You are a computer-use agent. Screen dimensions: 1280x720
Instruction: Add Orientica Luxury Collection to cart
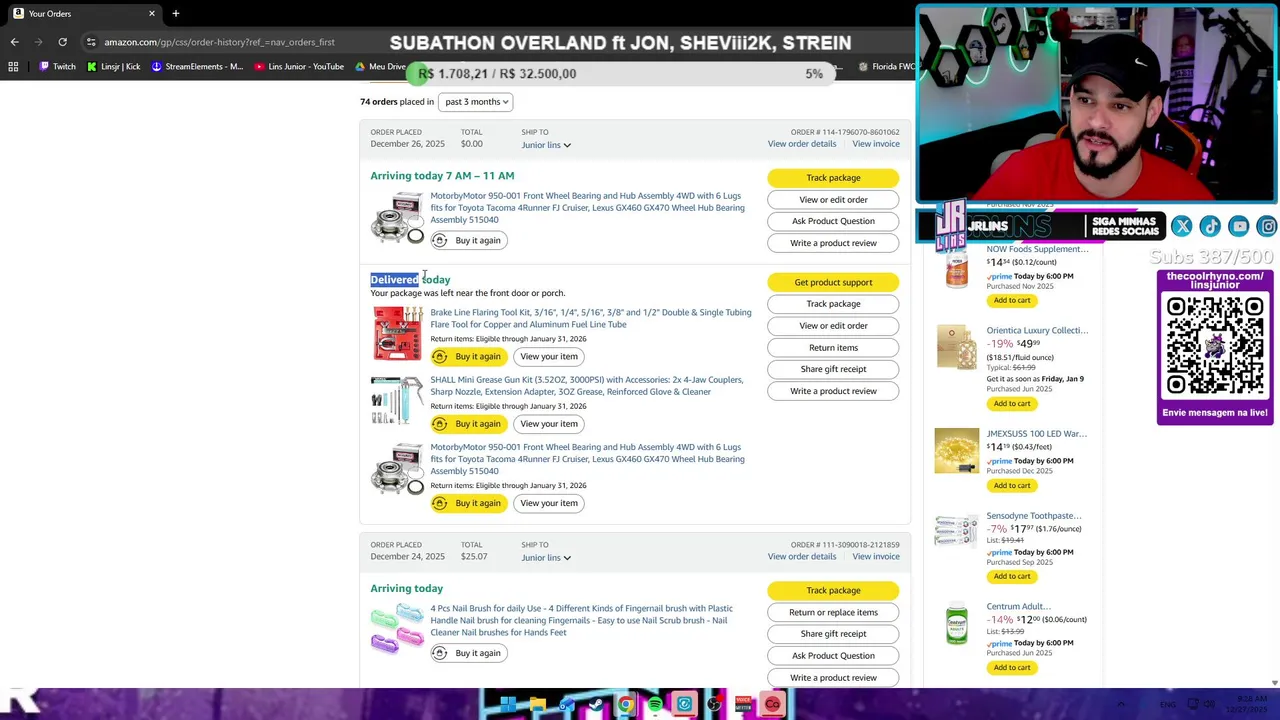tap(1012, 404)
